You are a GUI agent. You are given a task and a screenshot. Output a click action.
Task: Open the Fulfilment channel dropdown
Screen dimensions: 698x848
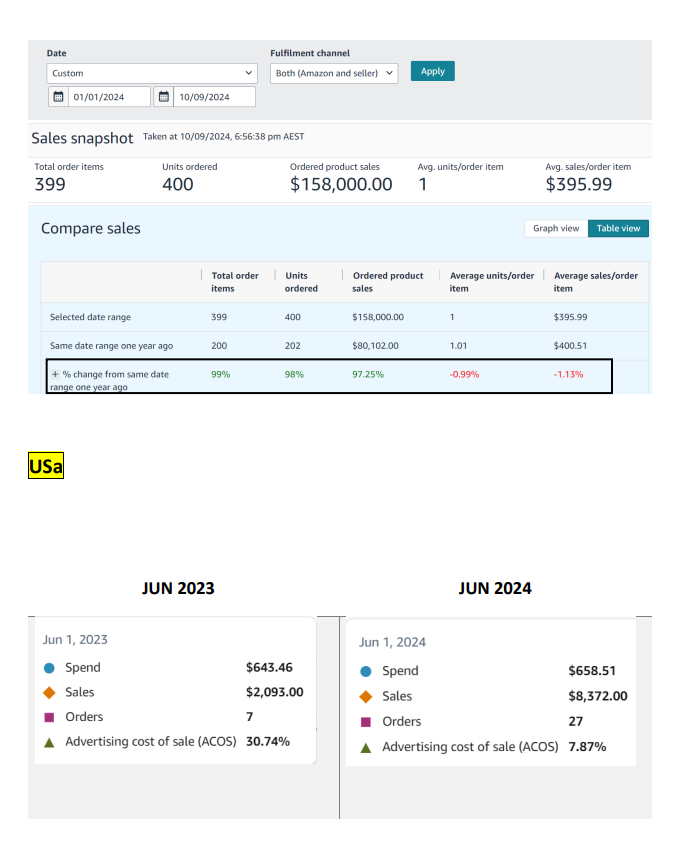click(x=334, y=73)
